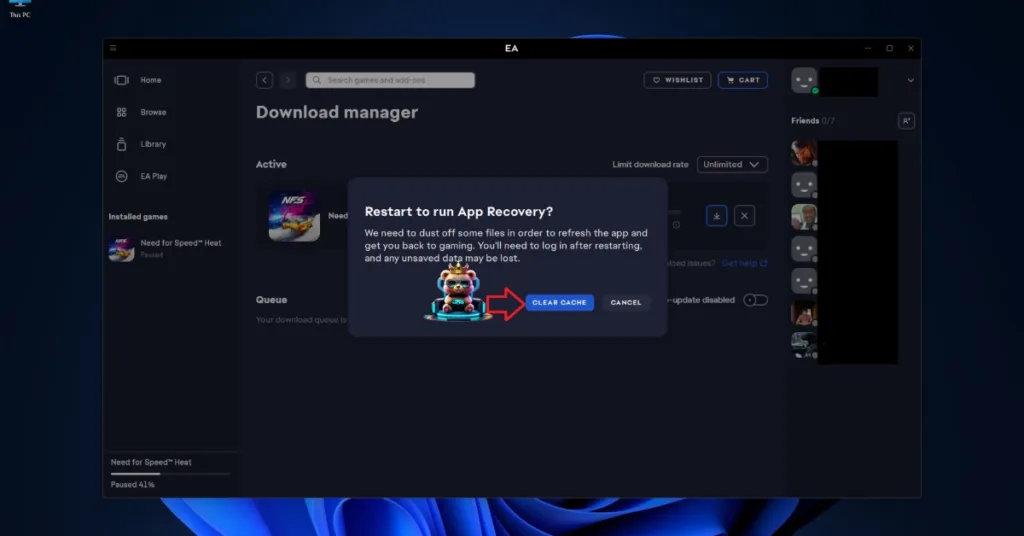Open the Cart
1024x536 pixels.
[743, 80]
